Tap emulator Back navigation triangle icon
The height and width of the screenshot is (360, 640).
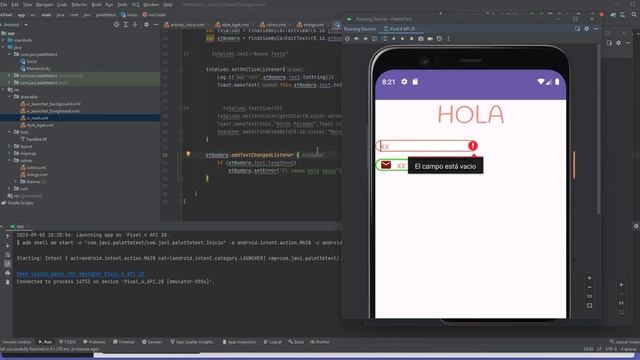(393, 38)
